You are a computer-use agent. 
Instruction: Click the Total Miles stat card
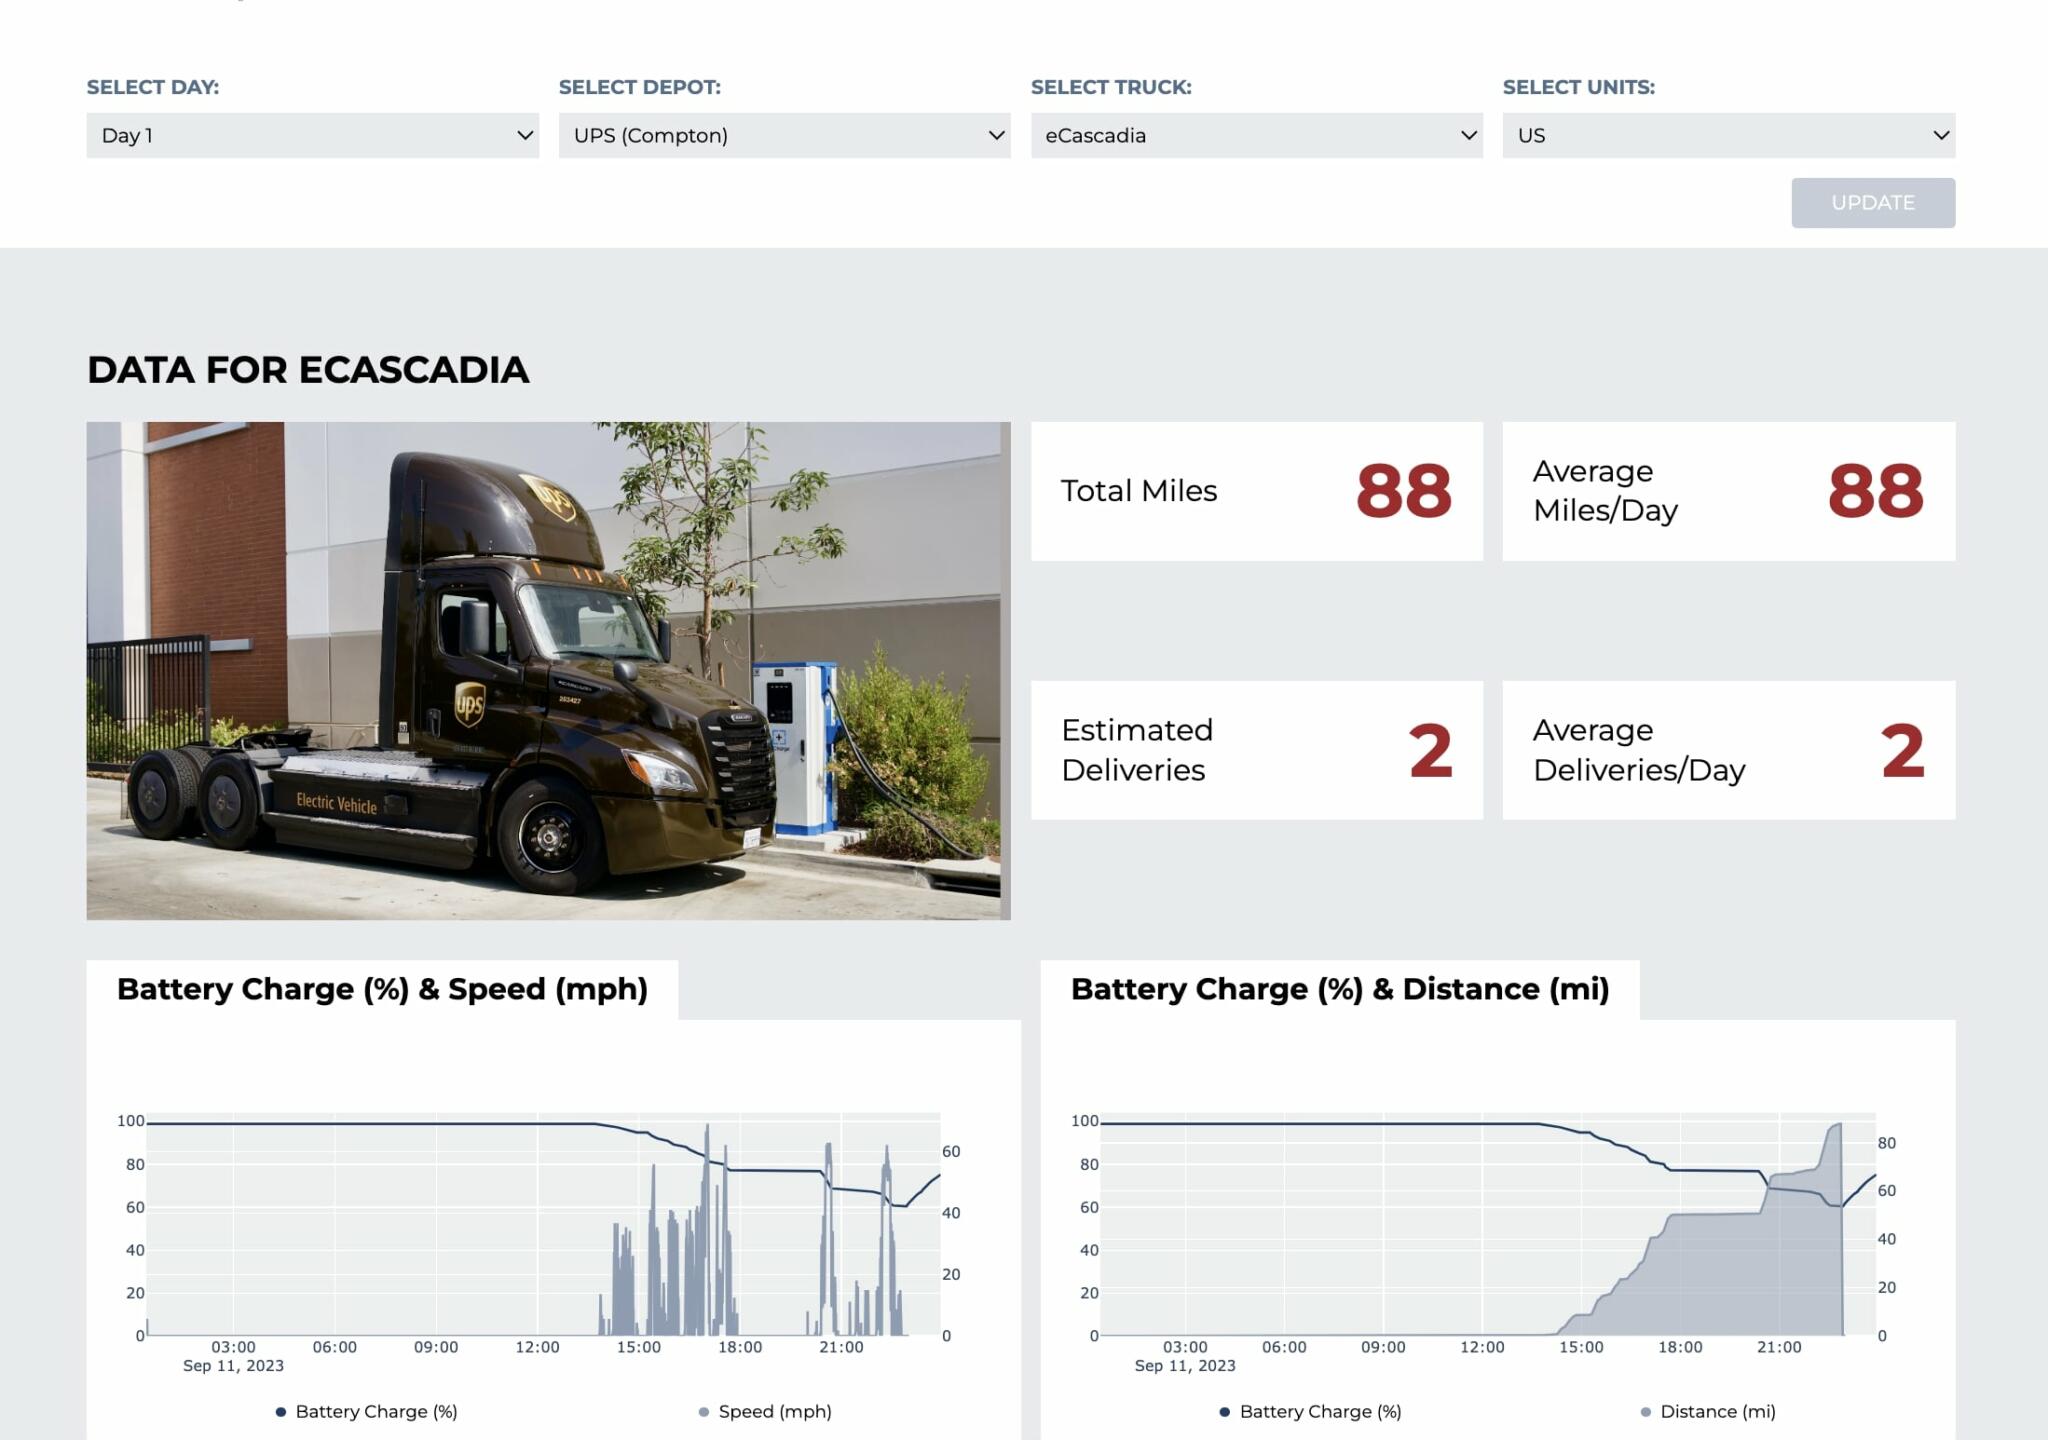1255,491
